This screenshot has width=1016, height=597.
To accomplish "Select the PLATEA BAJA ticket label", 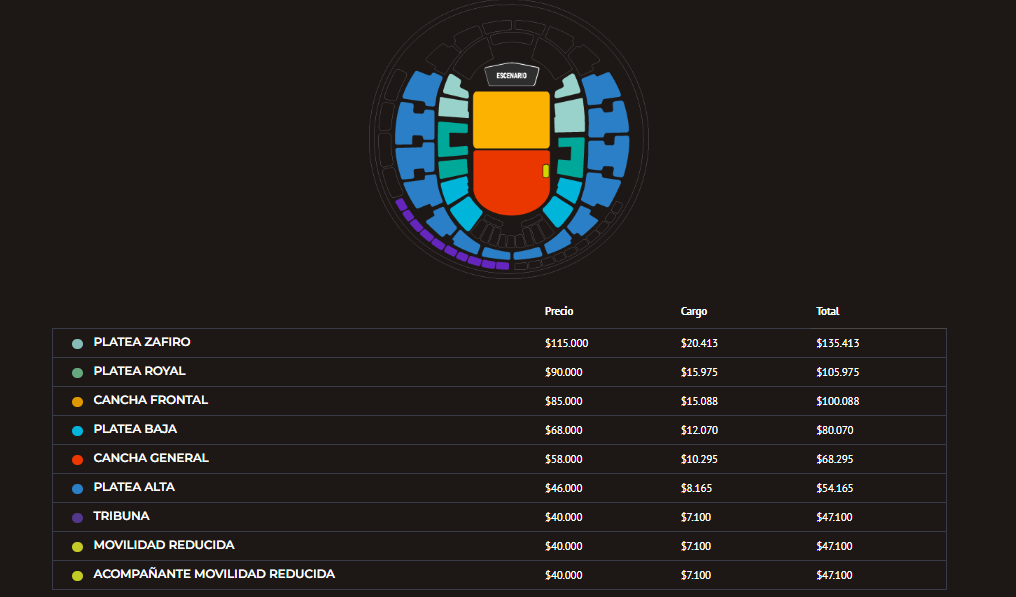I will tap(135, 429).
